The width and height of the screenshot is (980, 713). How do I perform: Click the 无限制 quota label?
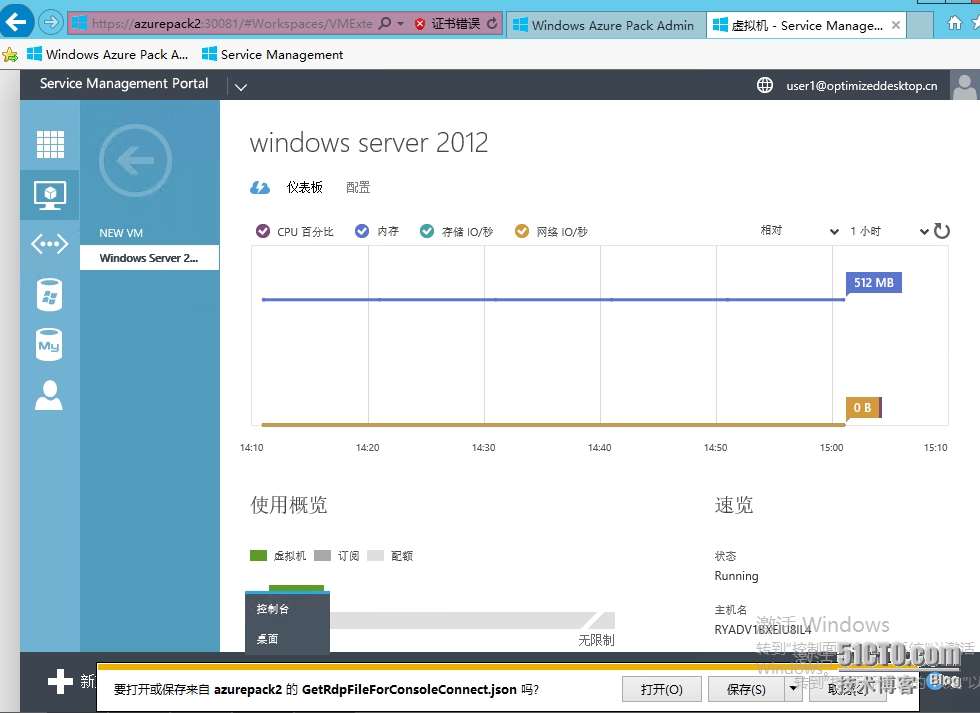point(596,640)
